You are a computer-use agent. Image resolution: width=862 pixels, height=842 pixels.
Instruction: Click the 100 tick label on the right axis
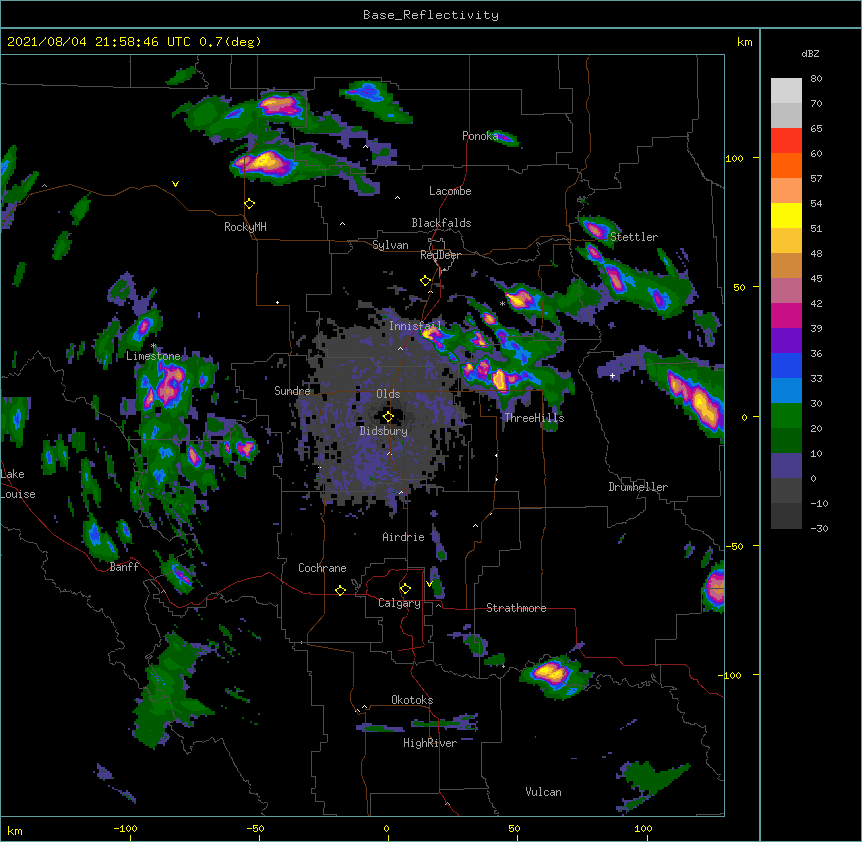[734, 158]
